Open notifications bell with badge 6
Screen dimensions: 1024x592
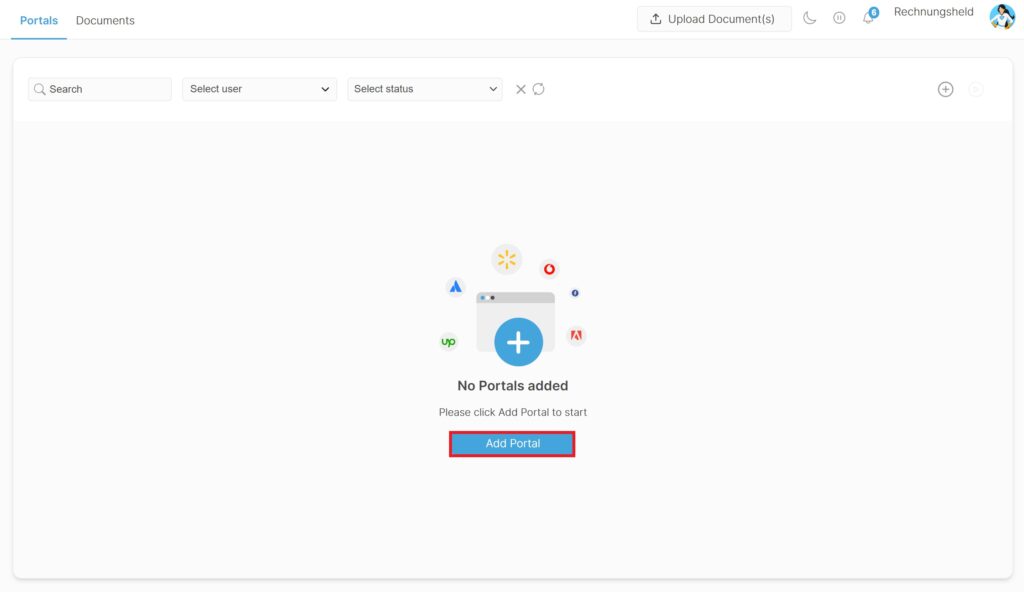click(x=869, y=17)
